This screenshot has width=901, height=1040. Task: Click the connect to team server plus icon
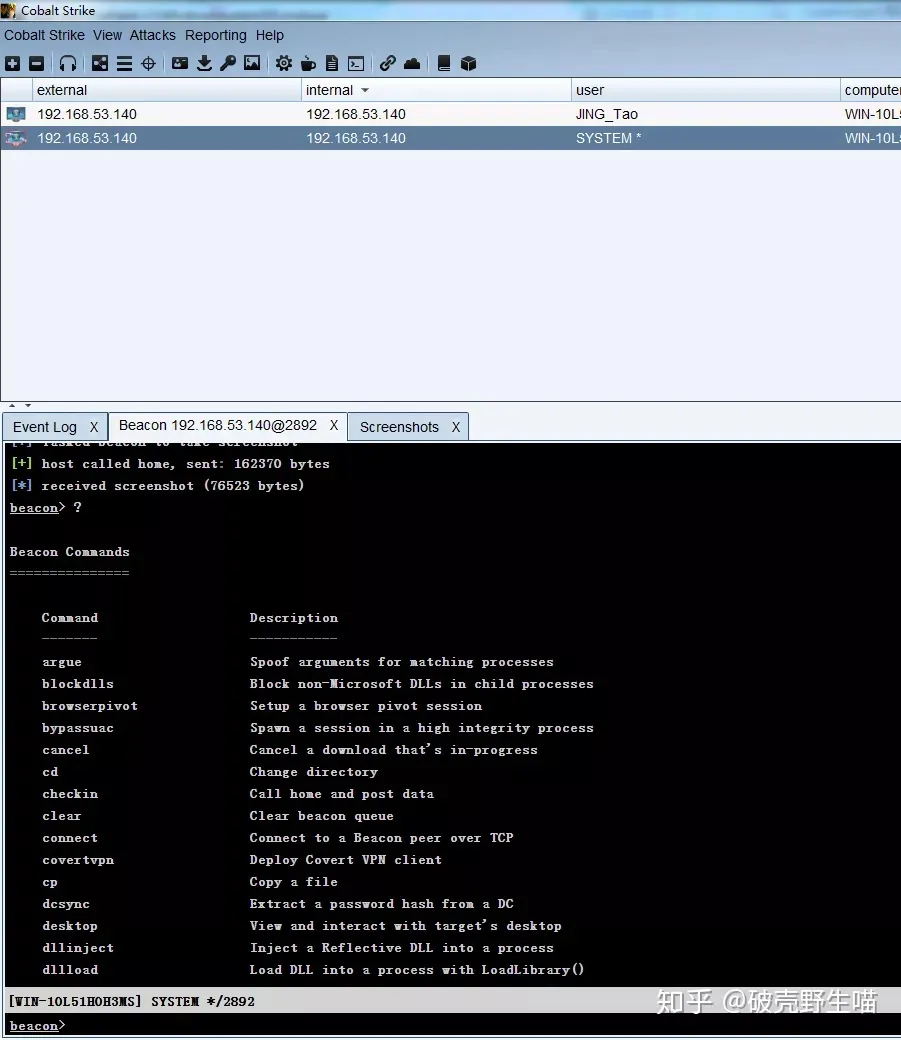(13, 64)
